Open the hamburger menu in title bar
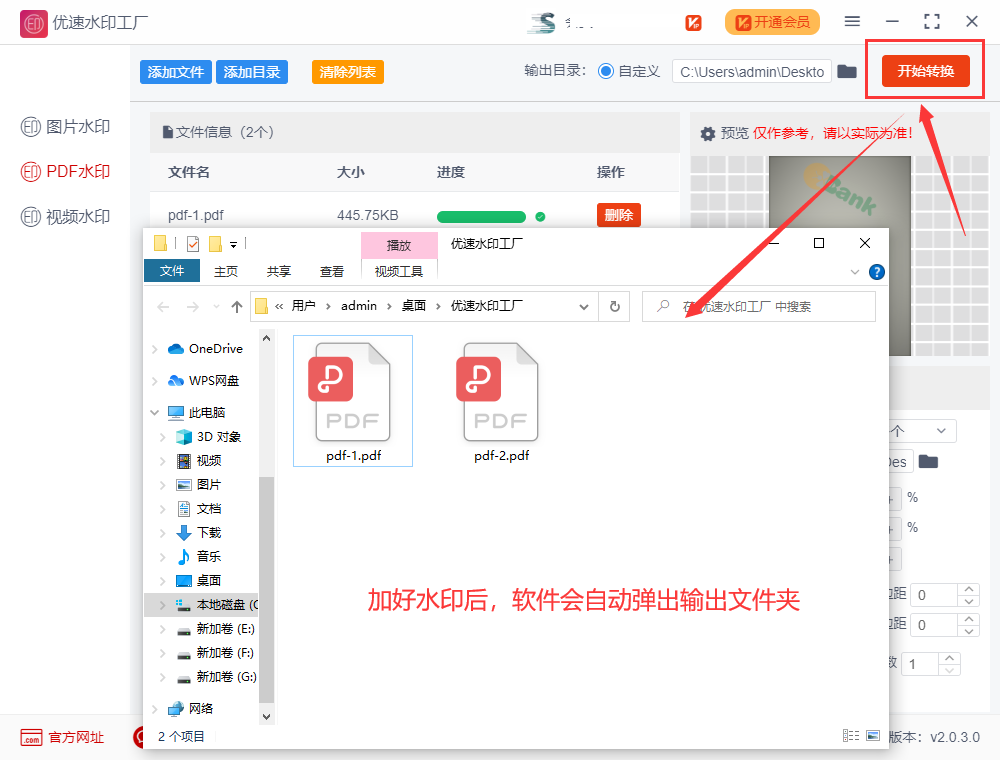Viewport: 1000px width, 760px height. (x=852, y=22)
